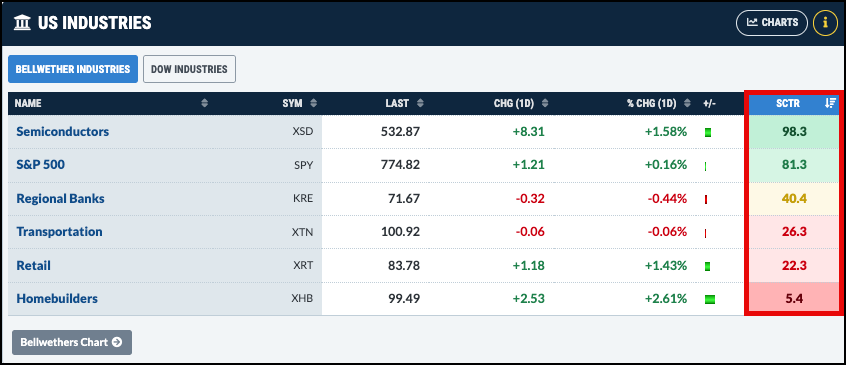
Task: Click the -0.32 change value
Action: (x=529, y=198)
